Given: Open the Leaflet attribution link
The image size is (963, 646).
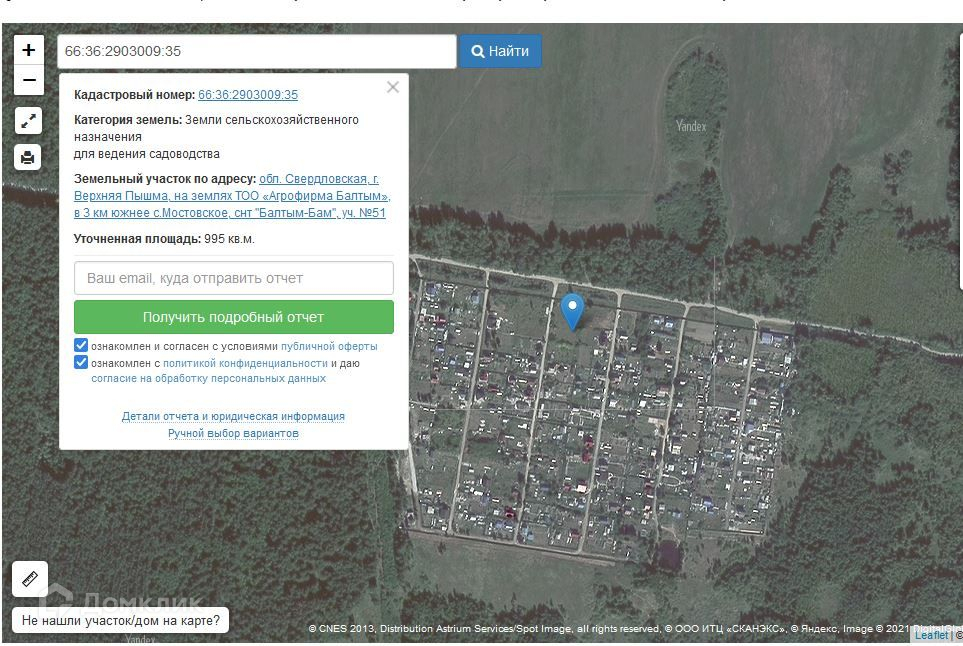Looking at the screenshot, I should coord(931,635).
